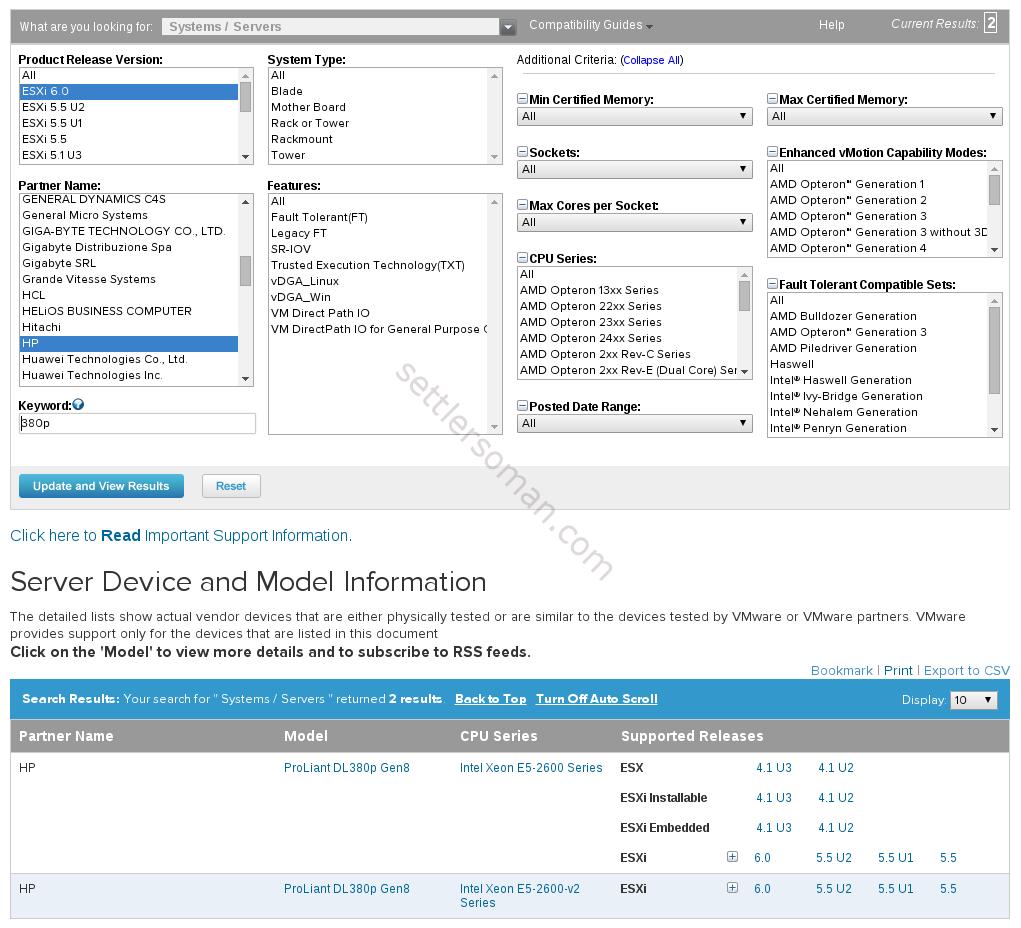Reset the search criteria
The width and height of the screenshot is (1021, 928).
click(231, 486)
